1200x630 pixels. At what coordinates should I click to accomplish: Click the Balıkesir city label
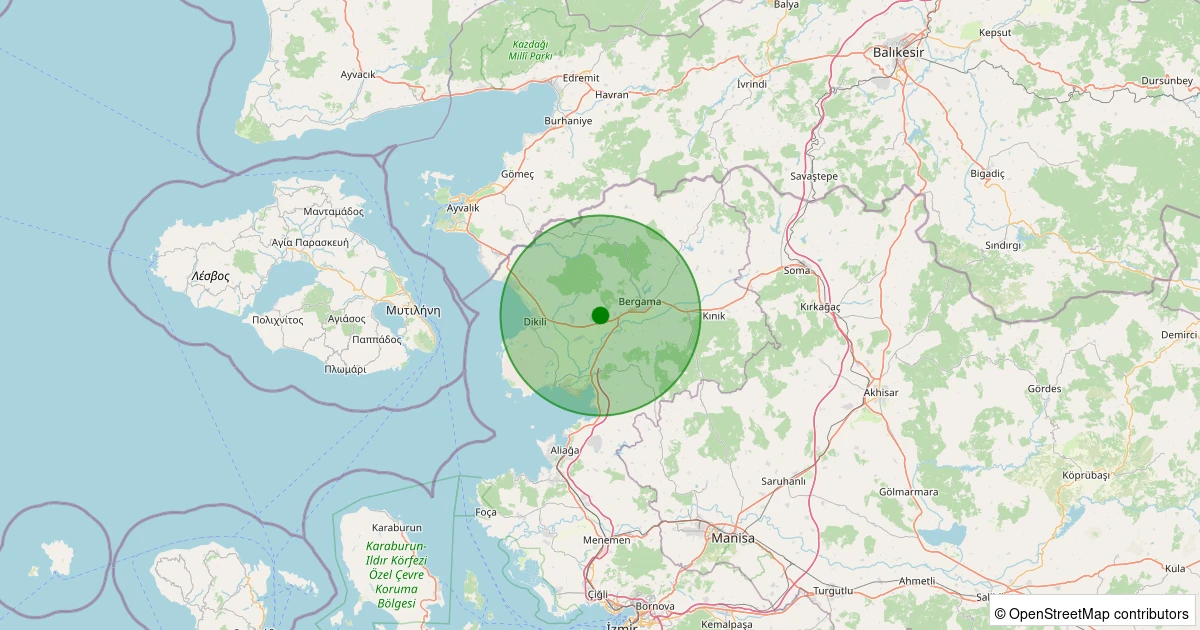(898, 52)
